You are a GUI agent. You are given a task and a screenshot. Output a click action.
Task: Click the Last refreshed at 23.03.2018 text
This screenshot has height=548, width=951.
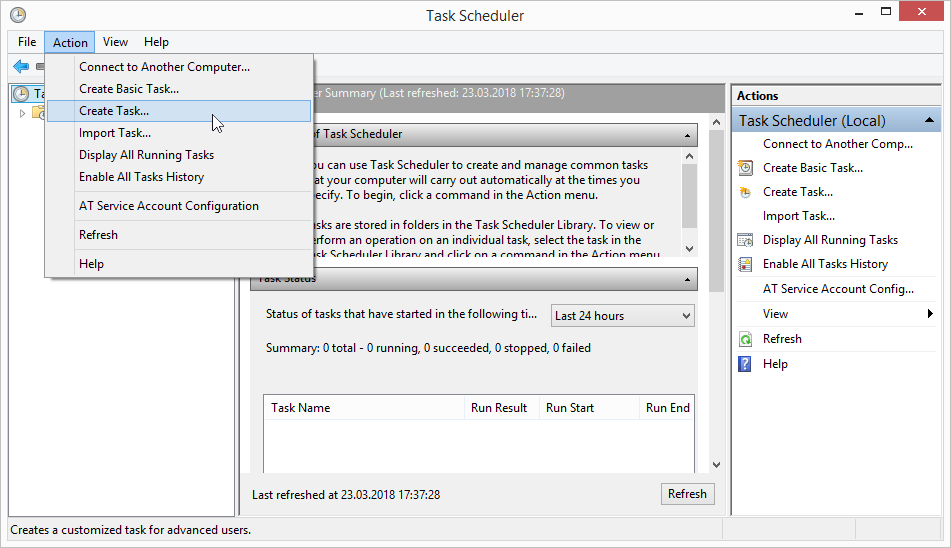pos(346,495)
